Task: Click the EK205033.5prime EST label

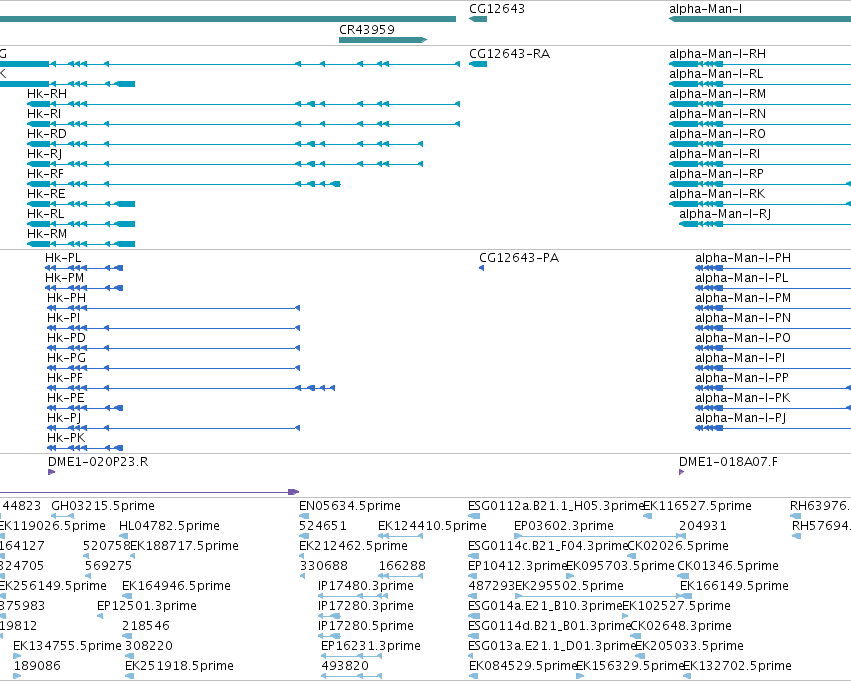Action: pyautogui.click(x=689, y=647)
